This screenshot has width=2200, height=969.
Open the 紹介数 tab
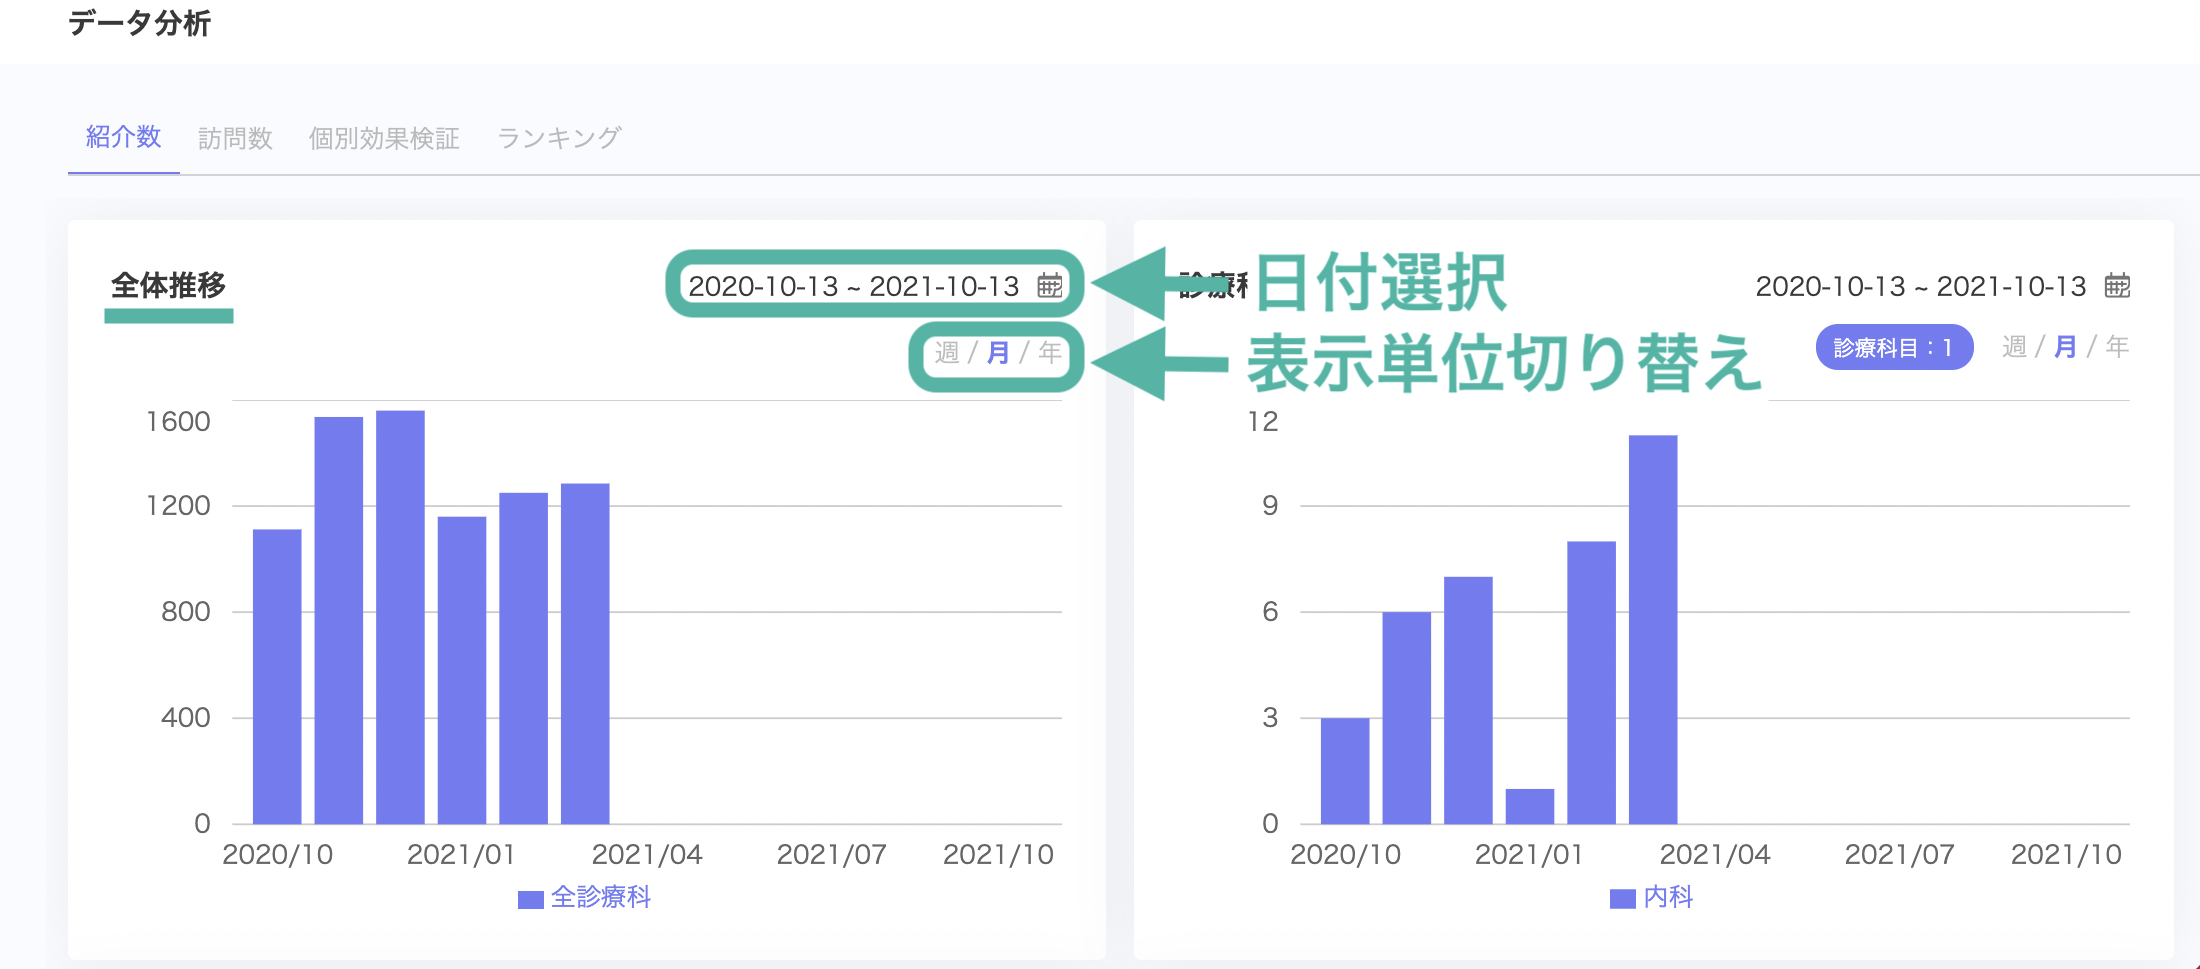[123, 137]
